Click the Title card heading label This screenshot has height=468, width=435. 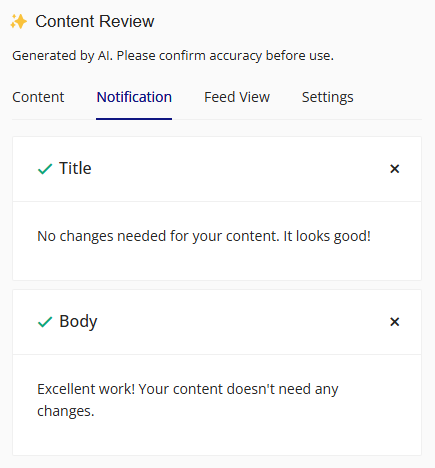75,168
